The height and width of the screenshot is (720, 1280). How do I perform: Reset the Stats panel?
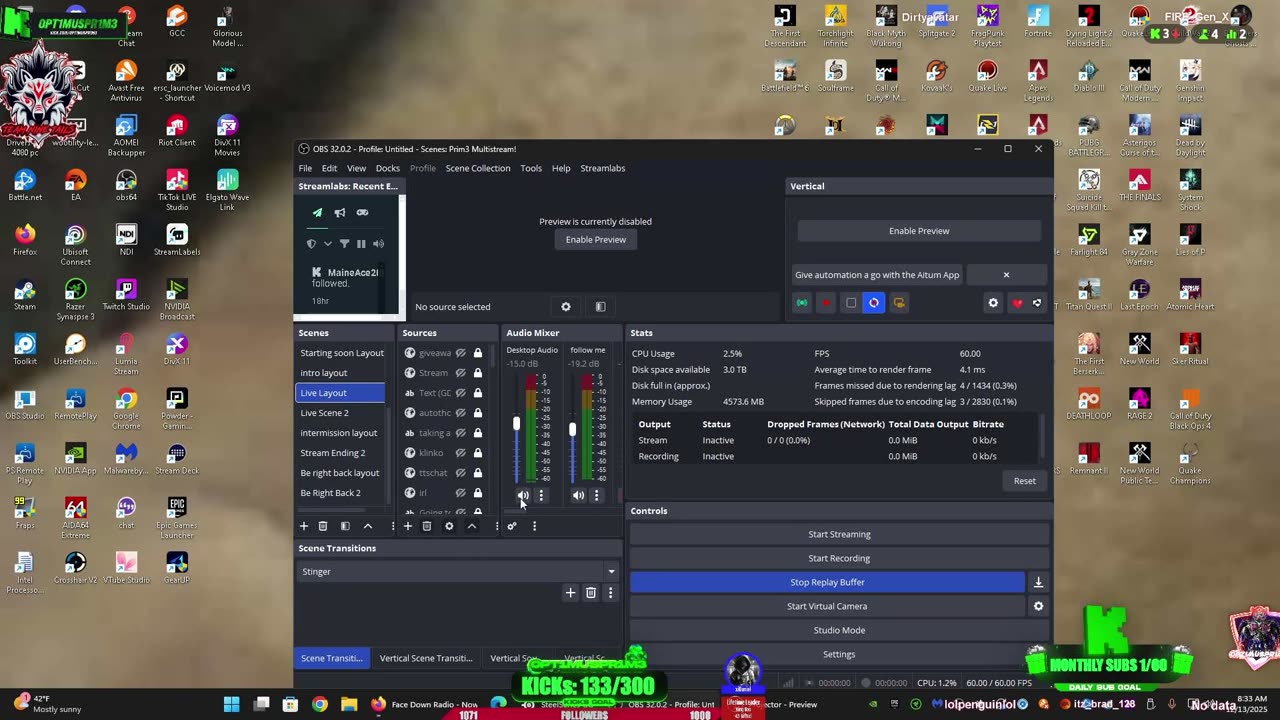[1025, 481]
